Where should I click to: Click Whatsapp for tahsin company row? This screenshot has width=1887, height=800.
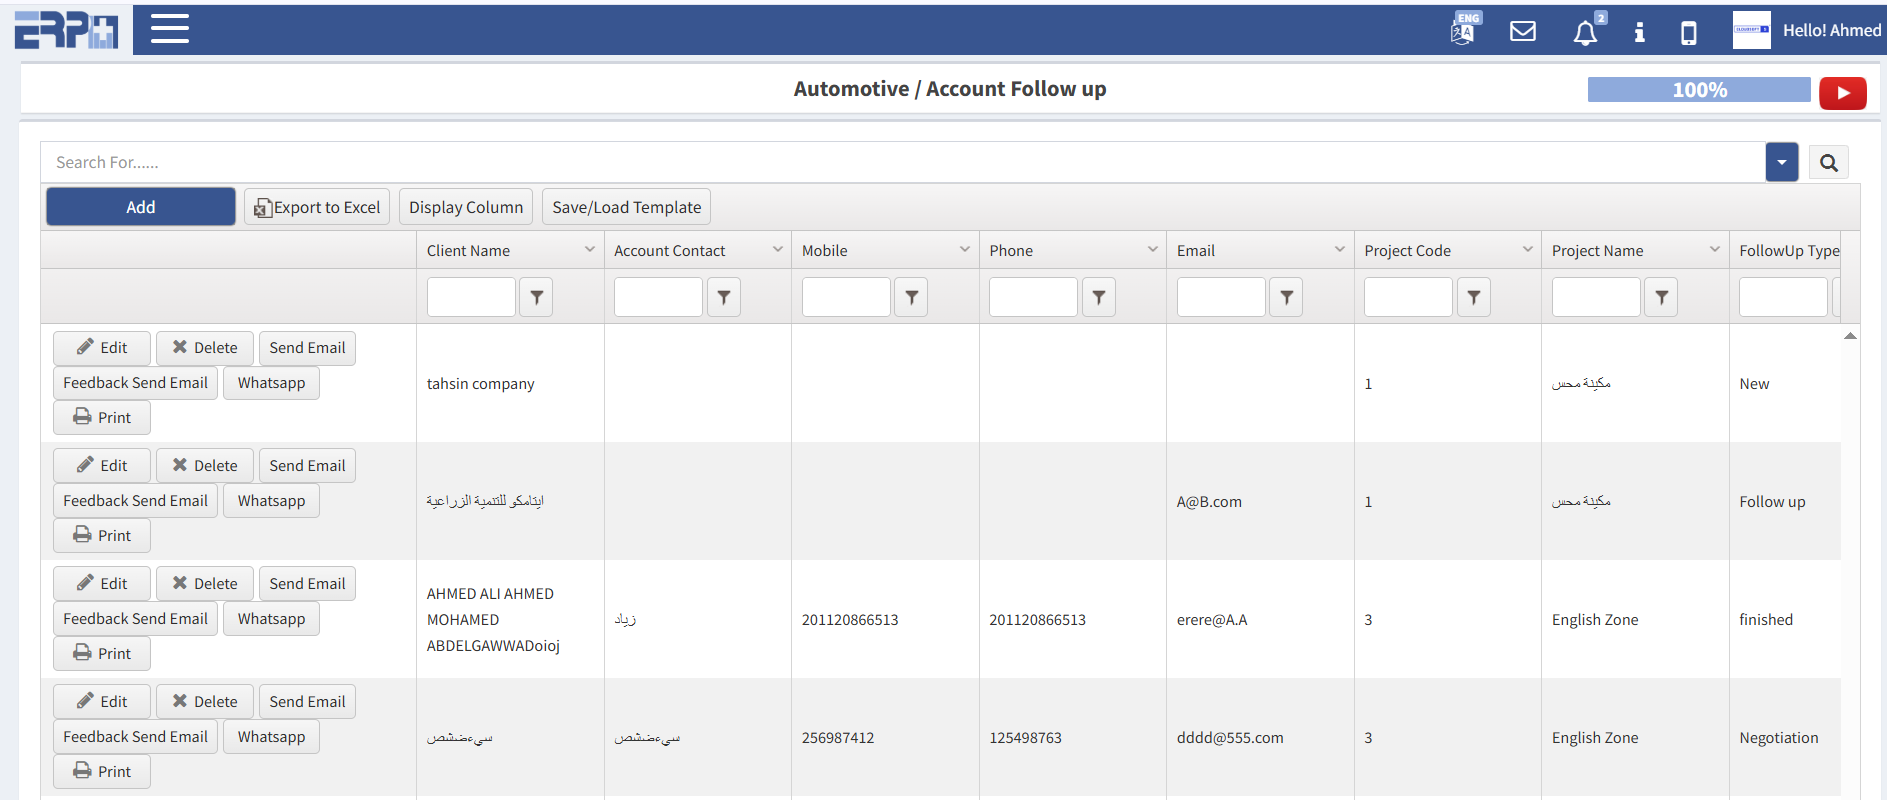[271, 383]
